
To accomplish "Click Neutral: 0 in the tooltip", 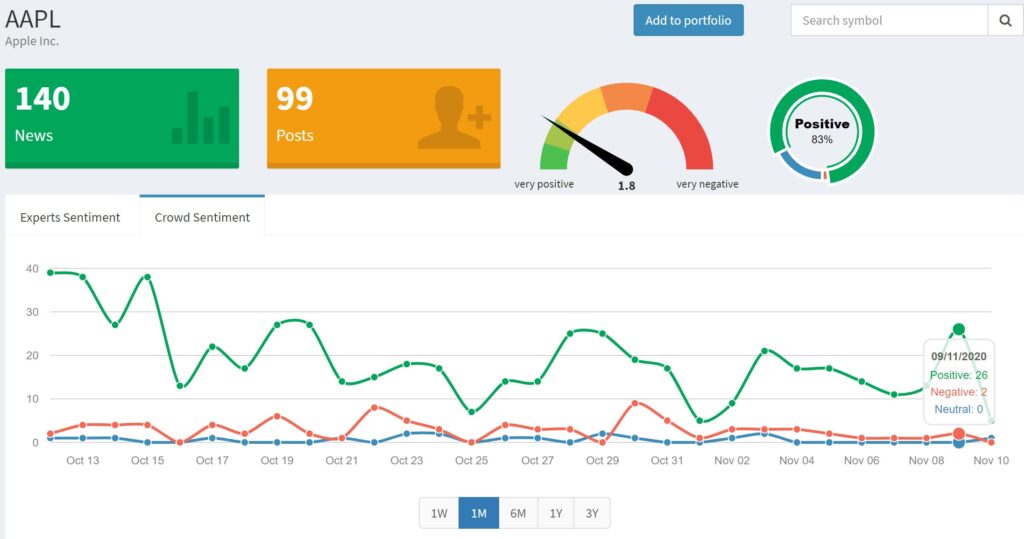I will 959,409.
